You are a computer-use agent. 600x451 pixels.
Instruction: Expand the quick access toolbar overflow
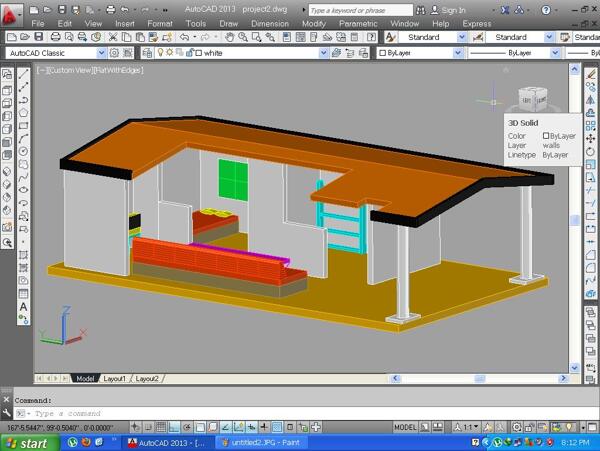tap(165, 10)
